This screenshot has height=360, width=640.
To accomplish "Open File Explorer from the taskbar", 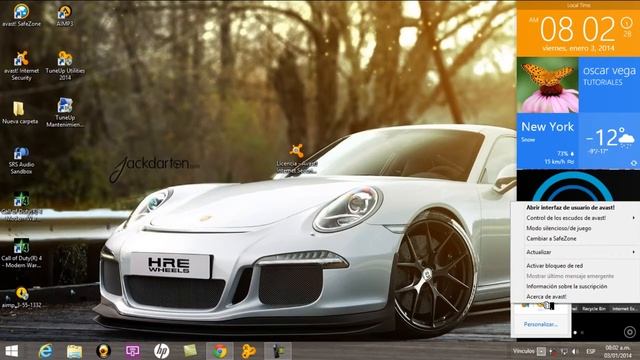I will 74,351.
